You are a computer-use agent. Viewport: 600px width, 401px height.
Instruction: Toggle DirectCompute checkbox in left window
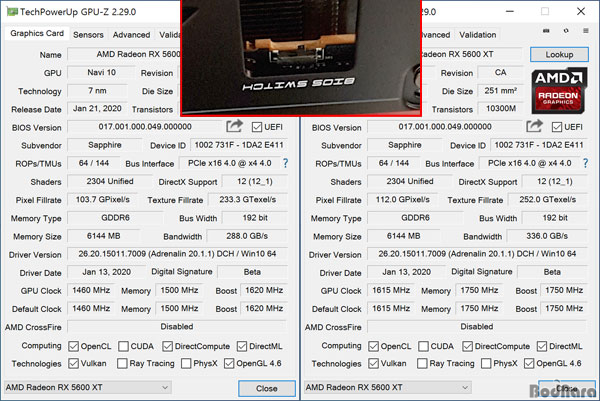point(167,346)
